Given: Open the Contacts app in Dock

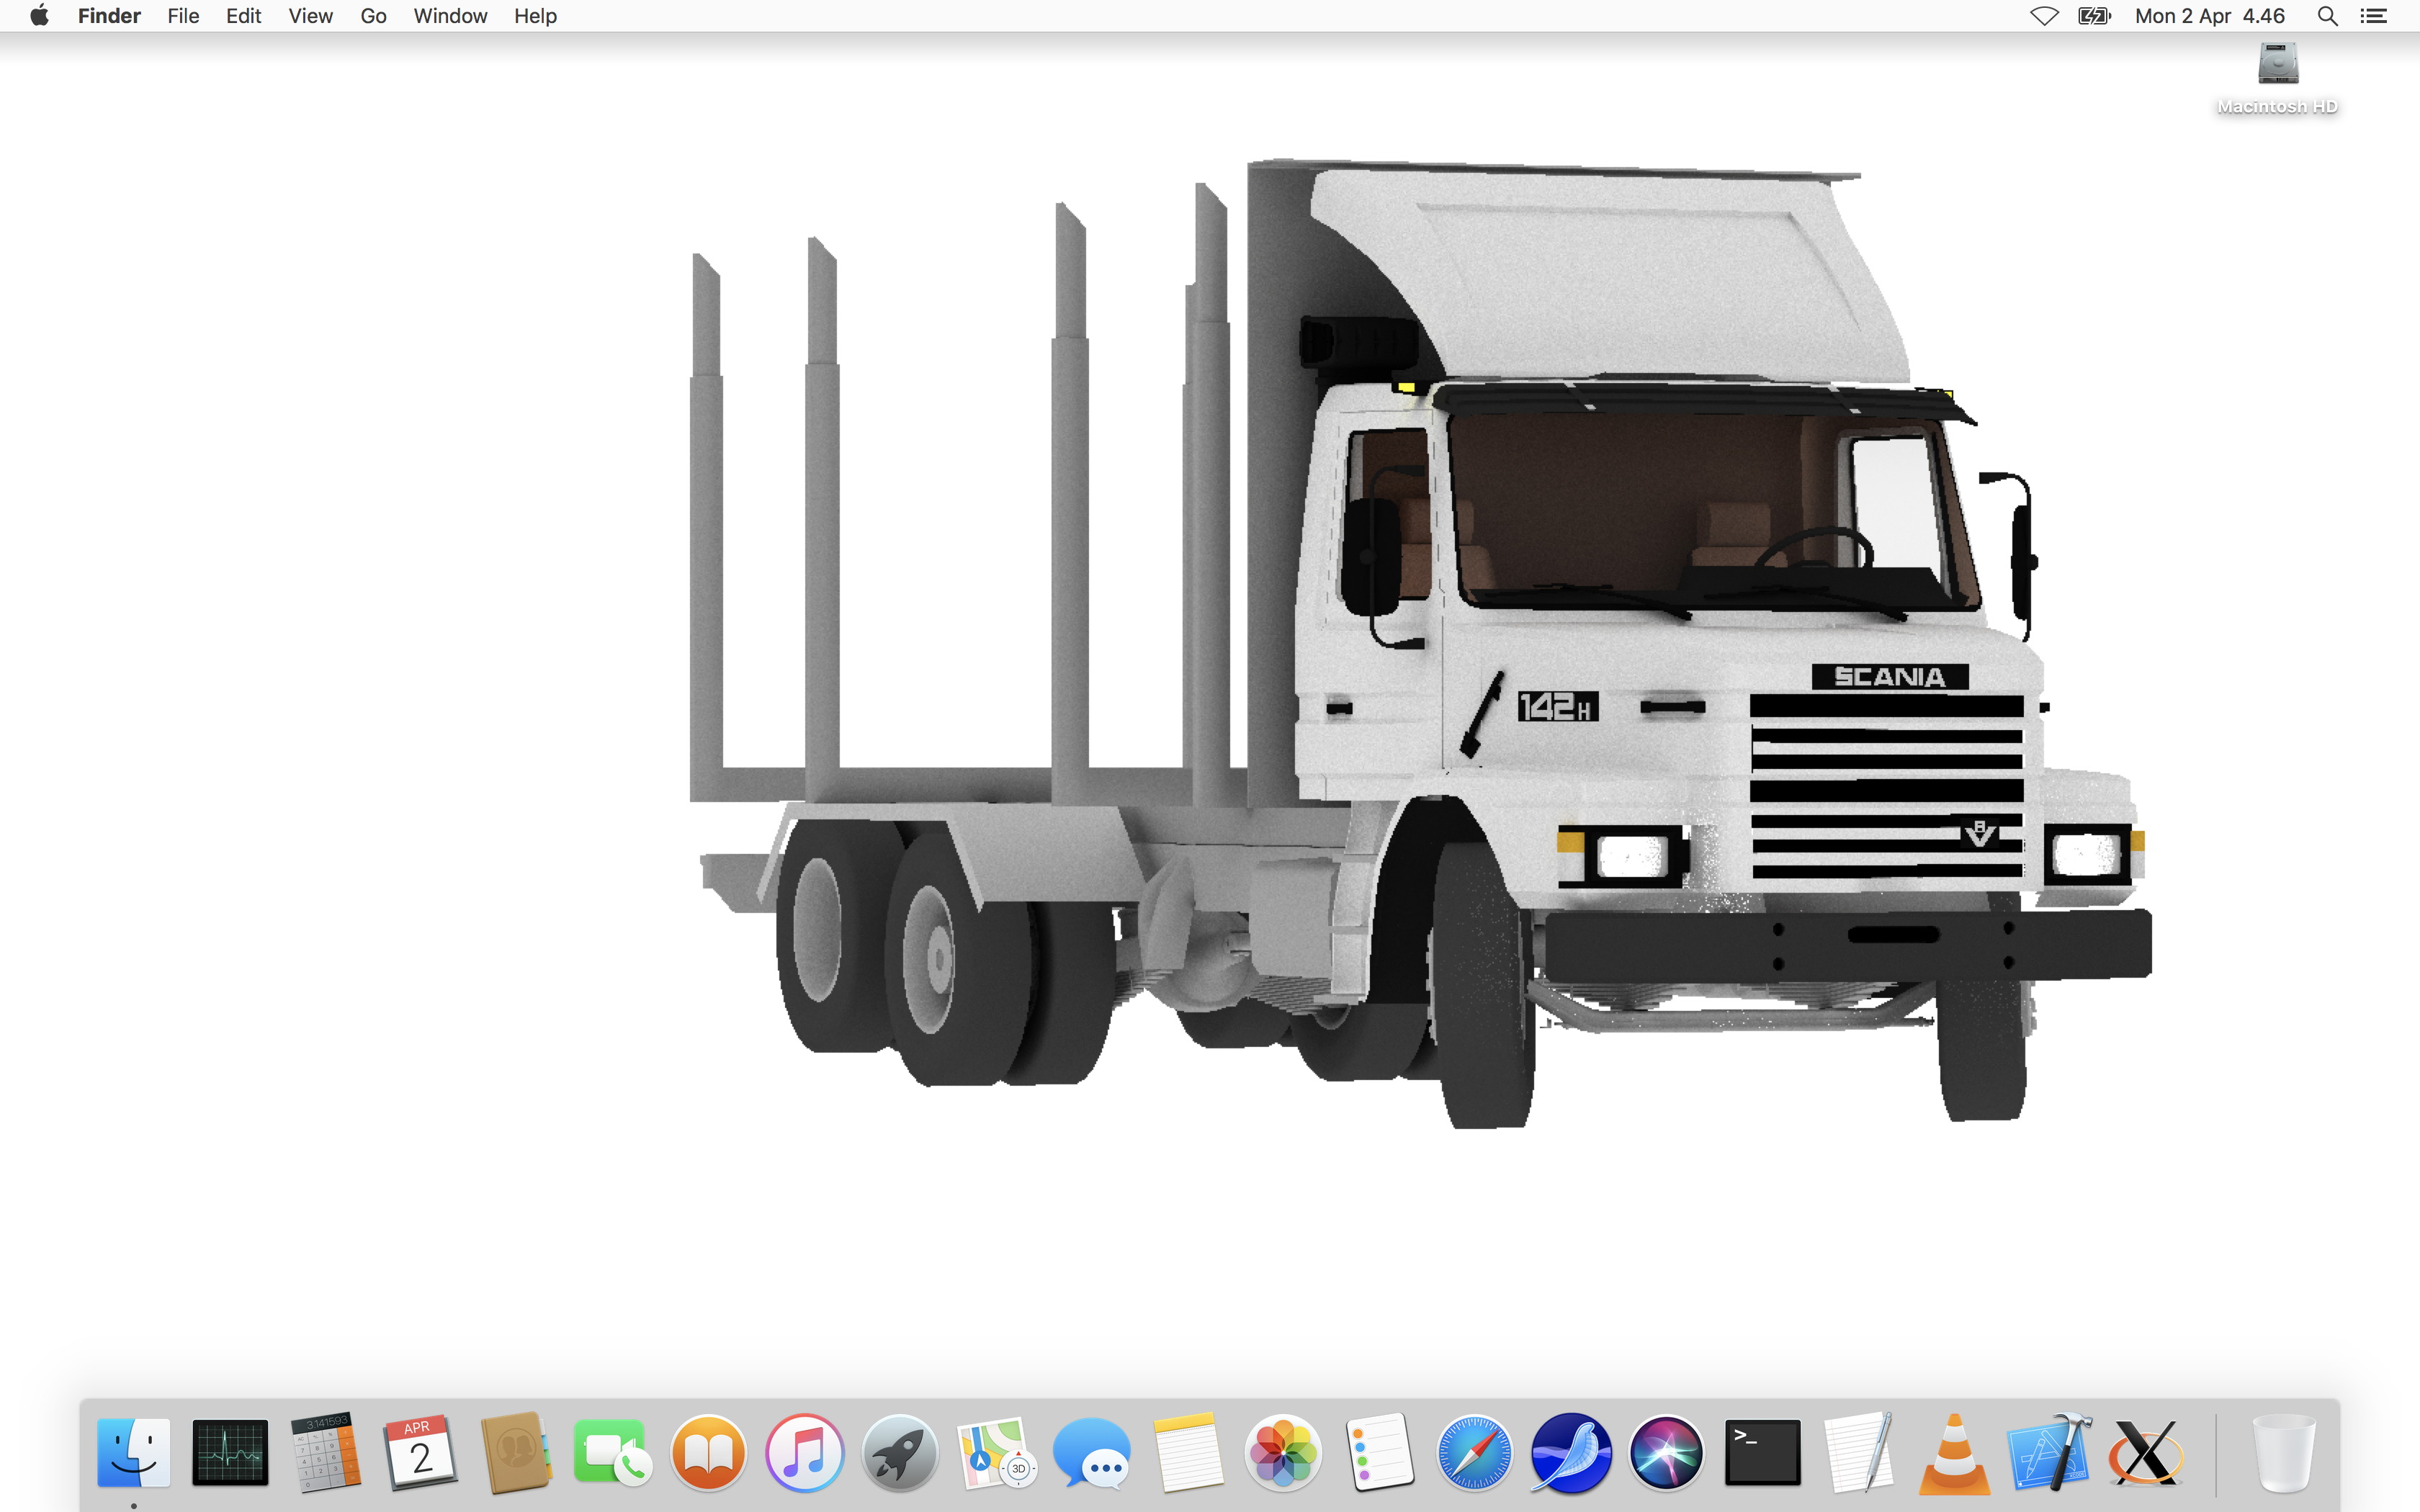Looking at the screenshot, I should pyautogui.click(x=516, y=1452).
